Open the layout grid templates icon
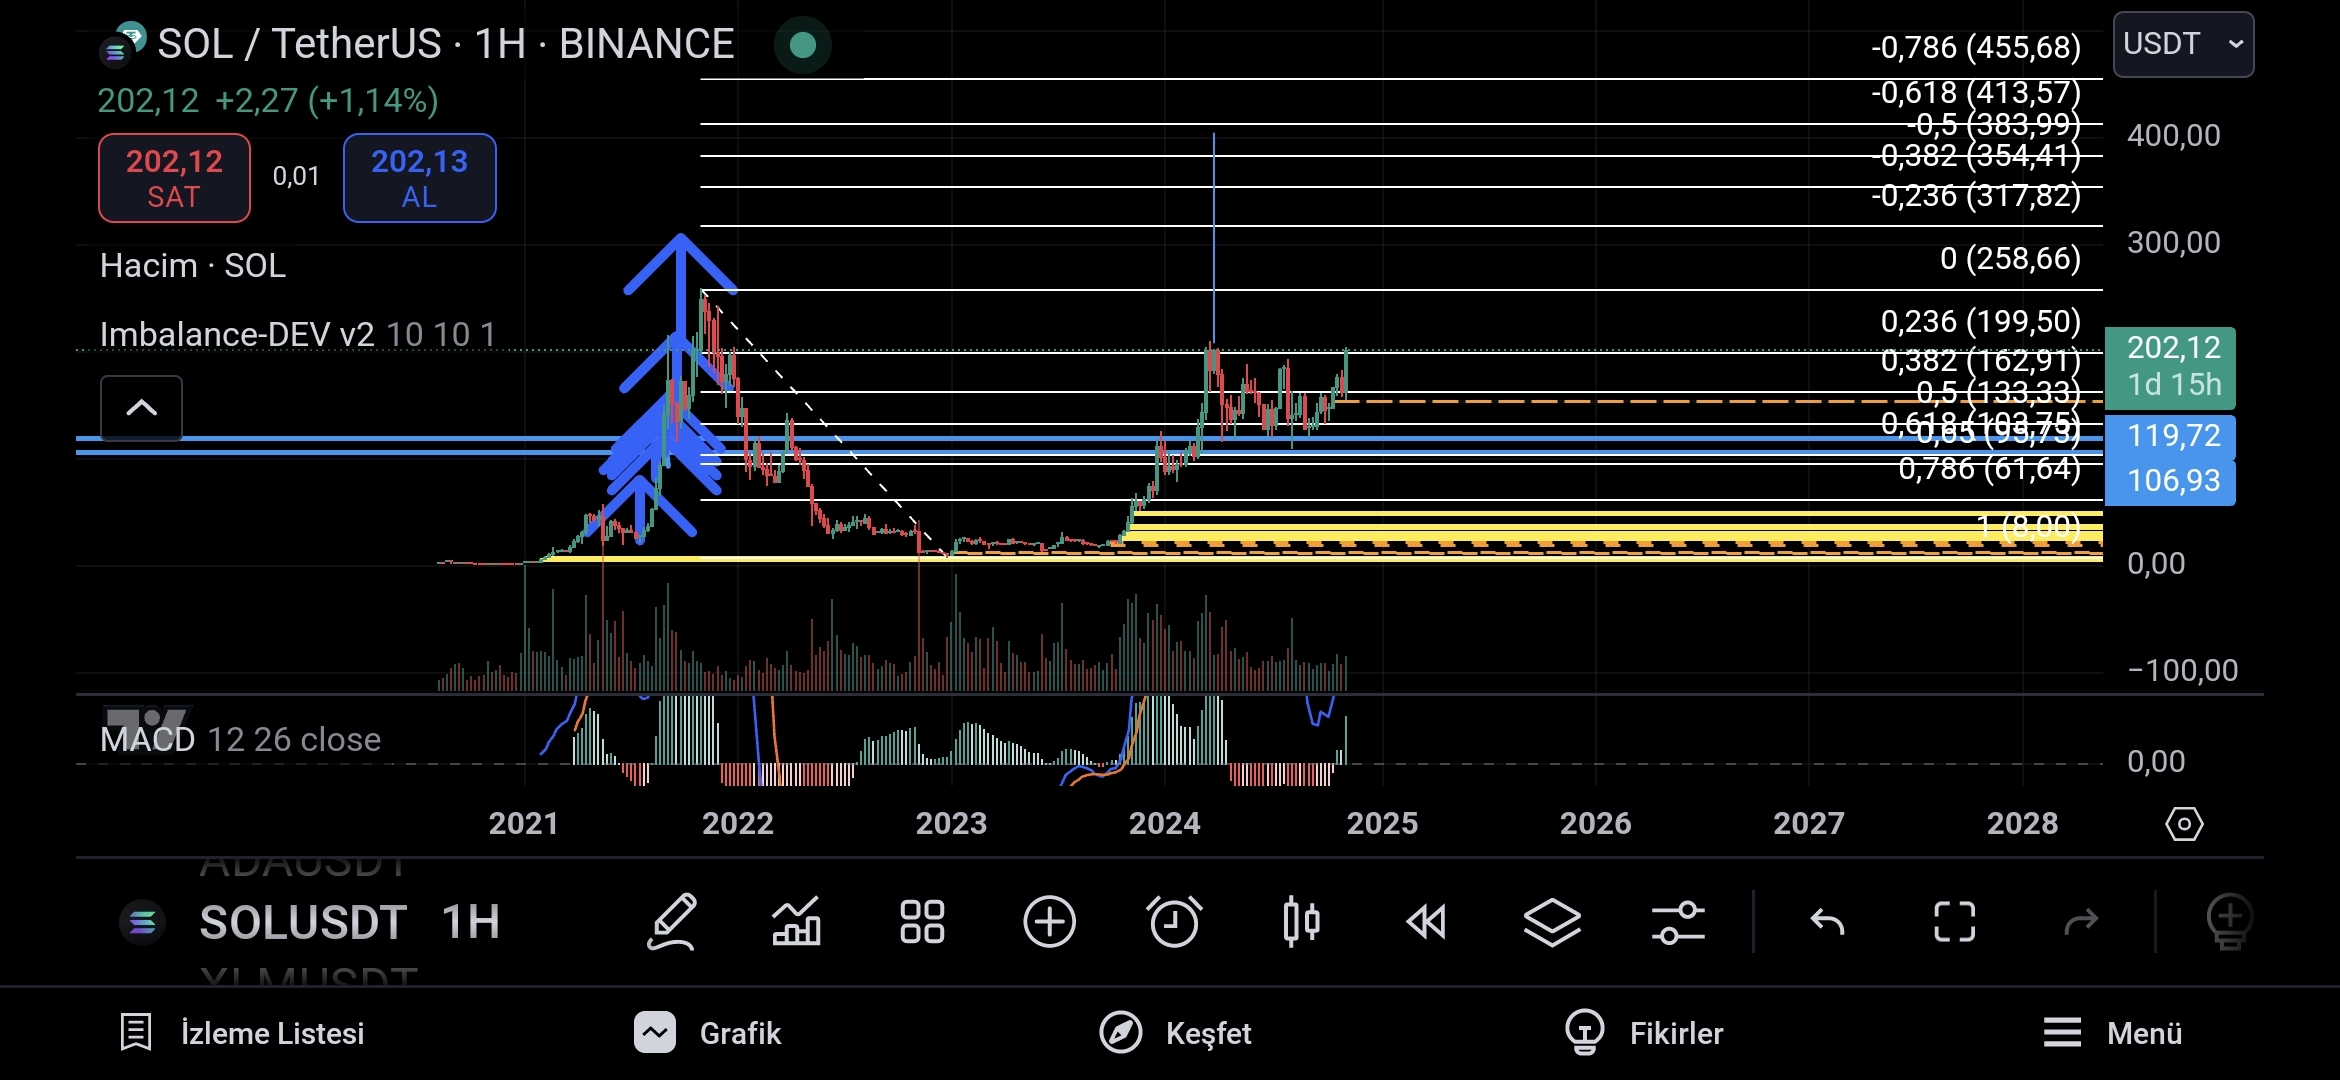2340x1080 pixels. coord(922,921)
